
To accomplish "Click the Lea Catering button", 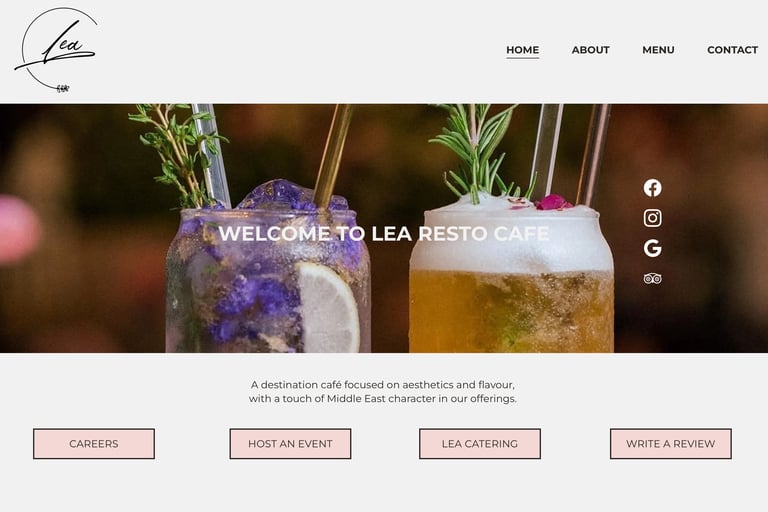I will coord(480,444).
